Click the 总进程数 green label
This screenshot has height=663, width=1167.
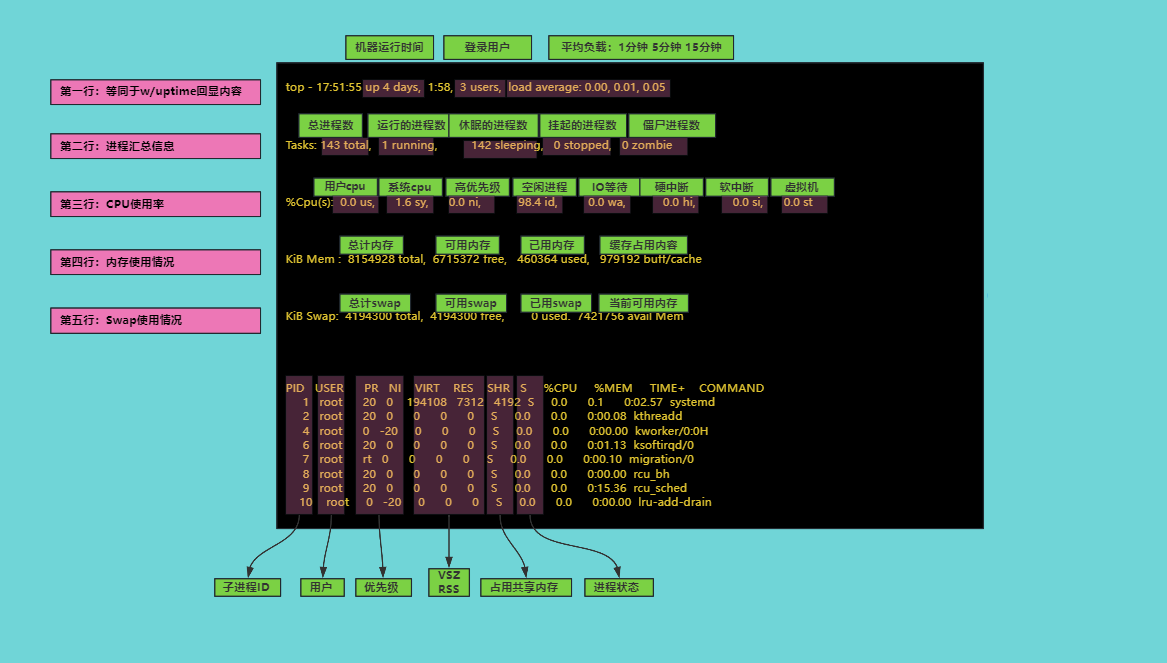tap(330, 125)
